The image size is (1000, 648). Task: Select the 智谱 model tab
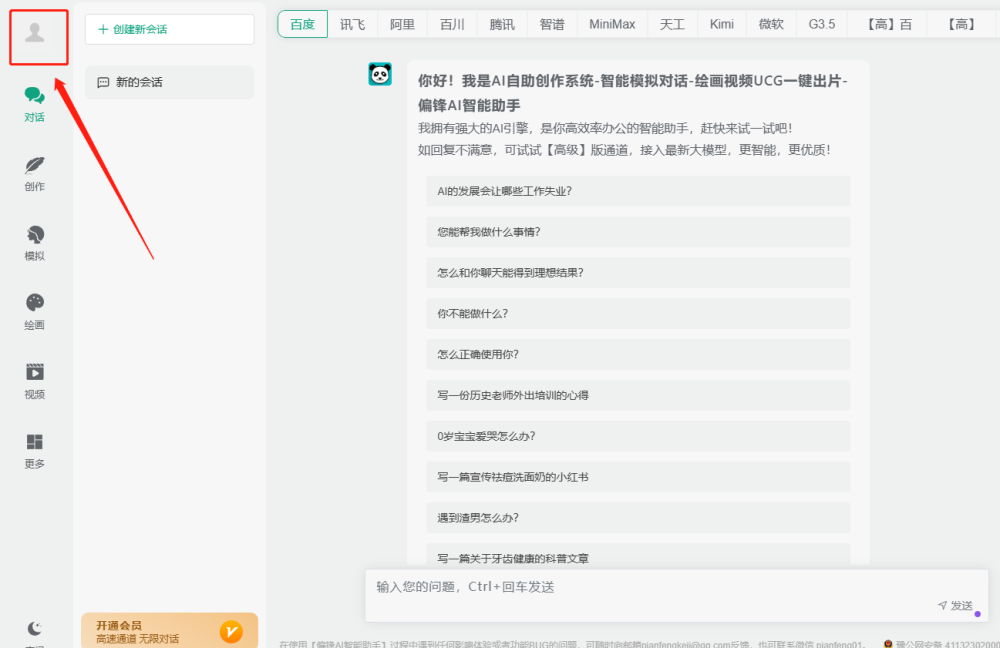[x=552, y=24]
